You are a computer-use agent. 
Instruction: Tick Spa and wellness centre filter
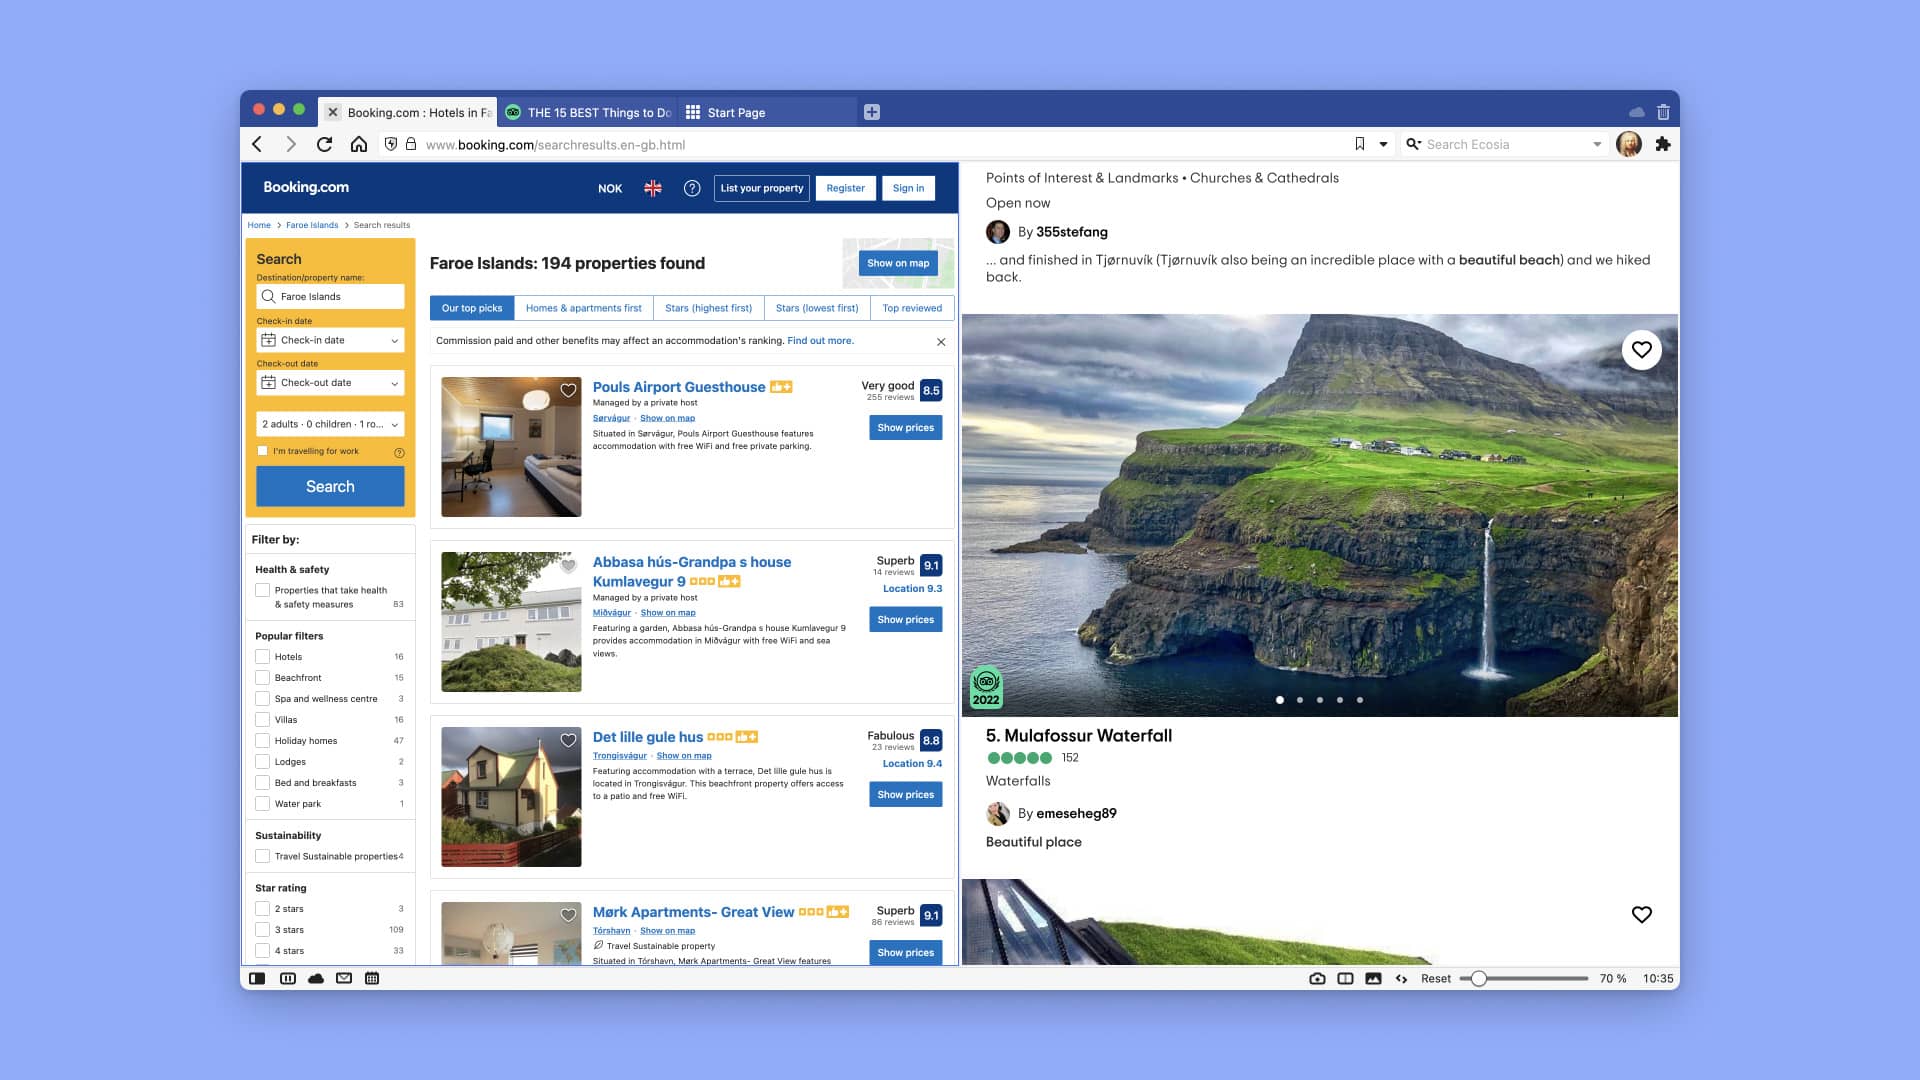263,699
